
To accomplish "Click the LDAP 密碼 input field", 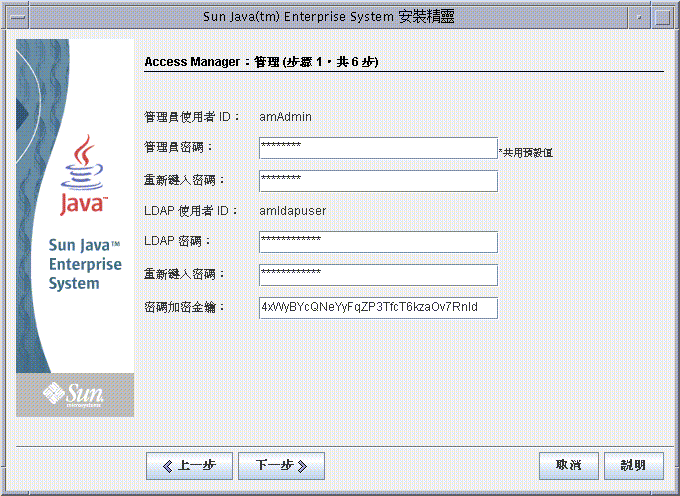I will coord(378,242).
